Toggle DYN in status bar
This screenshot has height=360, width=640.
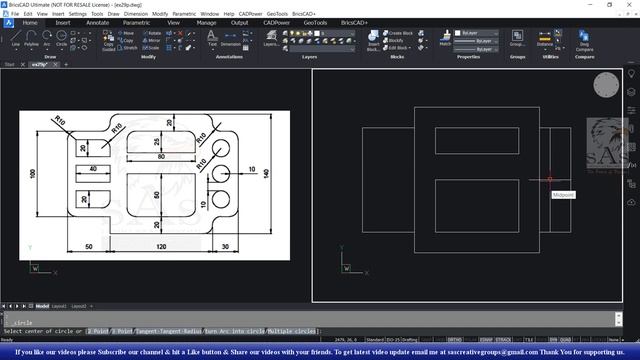tap(553, 340)
